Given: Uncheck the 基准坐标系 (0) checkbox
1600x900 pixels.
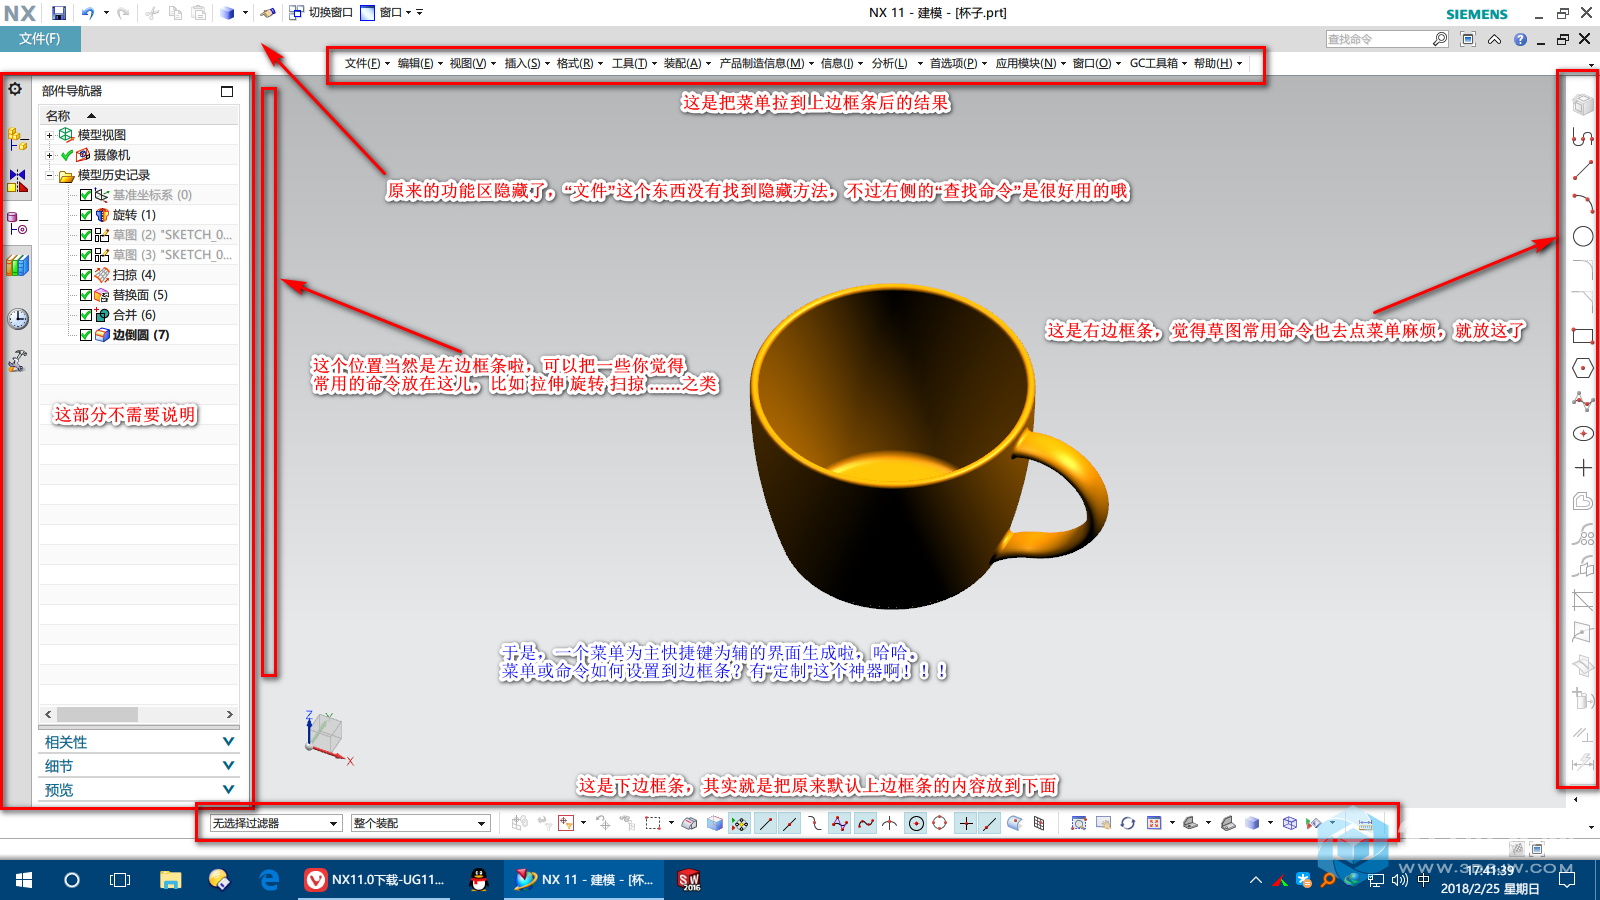Looking at the screenshot, I should pos(86,195).
